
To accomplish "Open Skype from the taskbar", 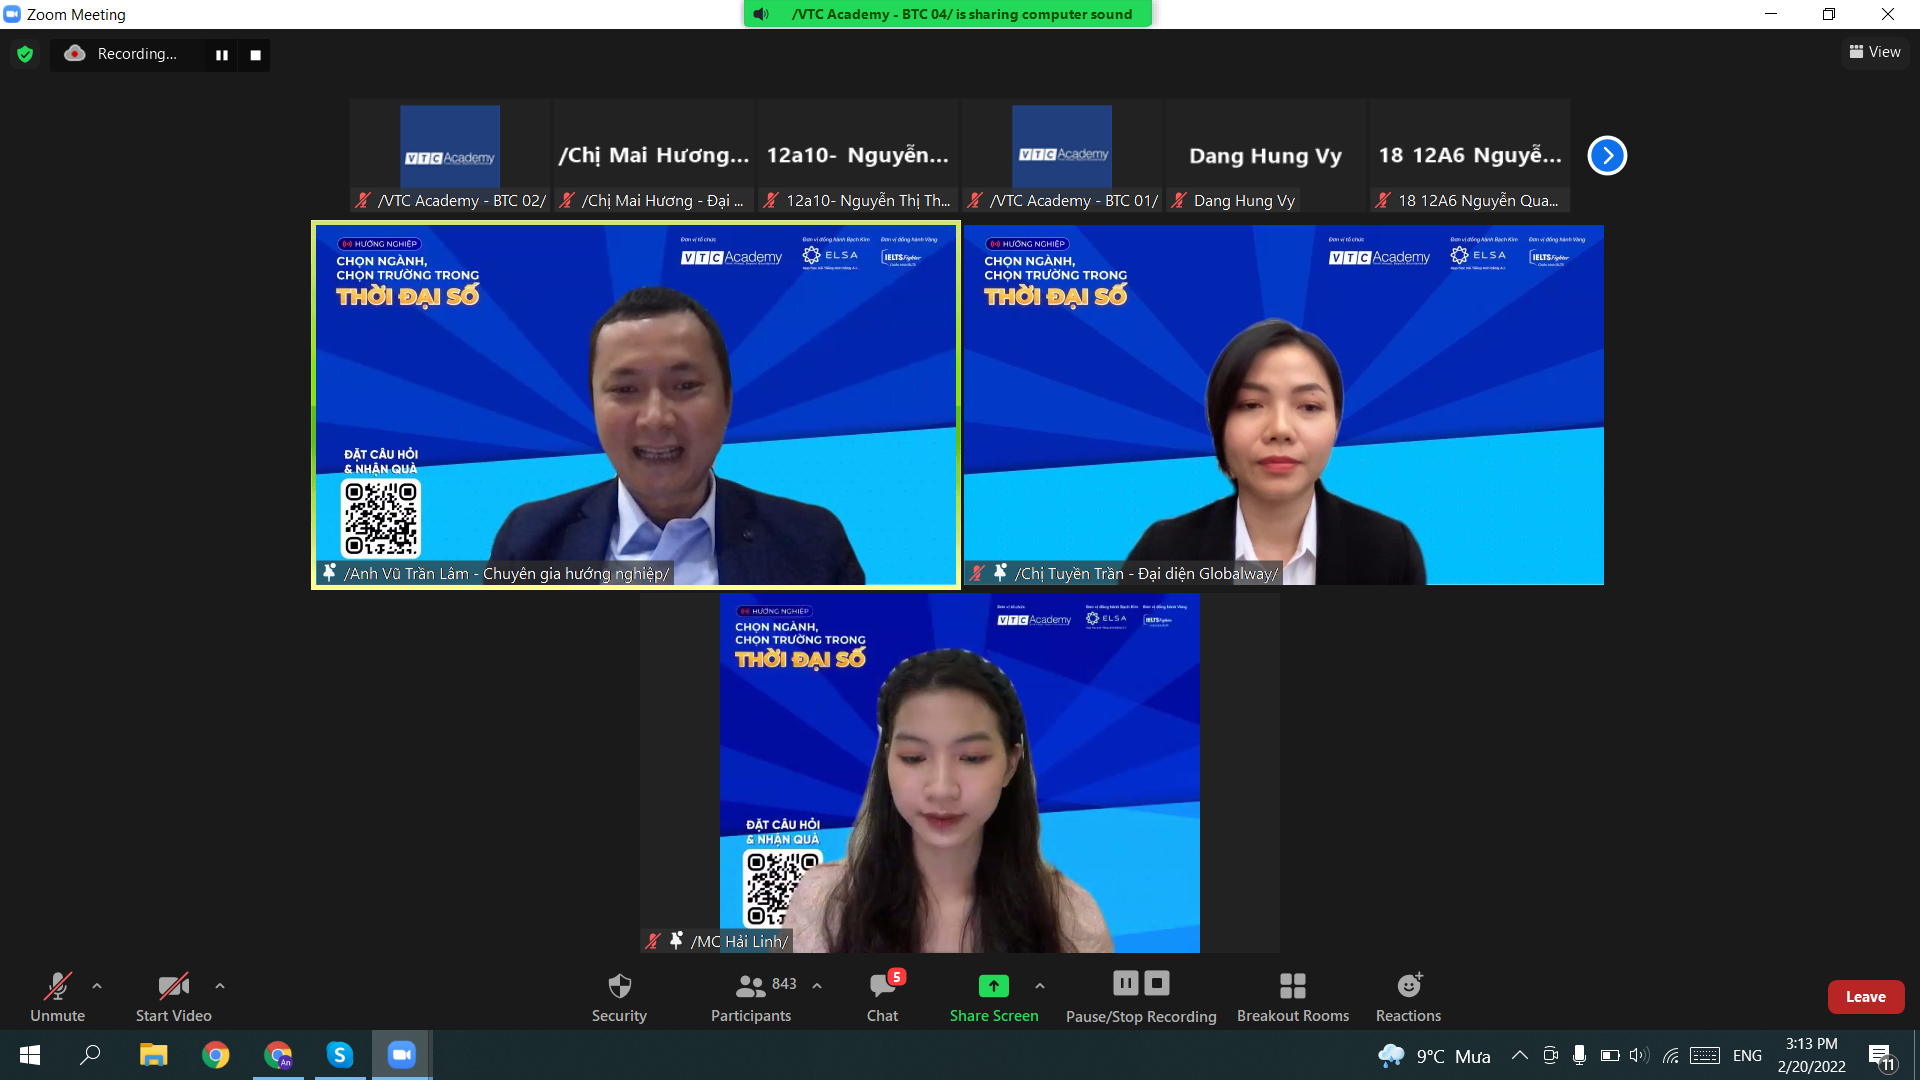I will pyautogui.click(x=340, y=1054).
